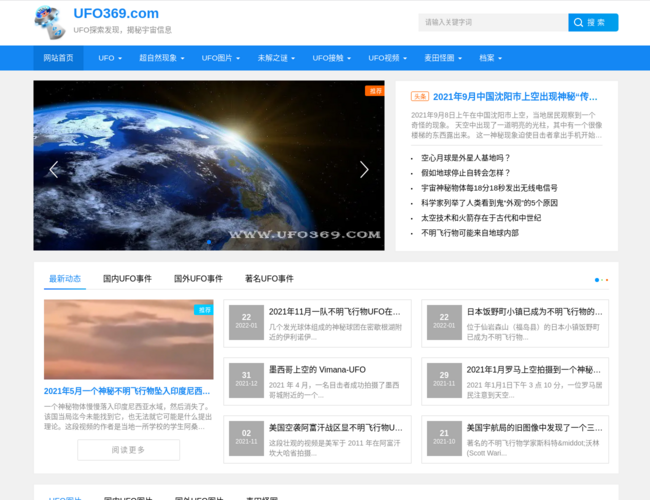Open 不明飞行物可能来自地球内部 article

pyautogui.click(x=470, y=233)
